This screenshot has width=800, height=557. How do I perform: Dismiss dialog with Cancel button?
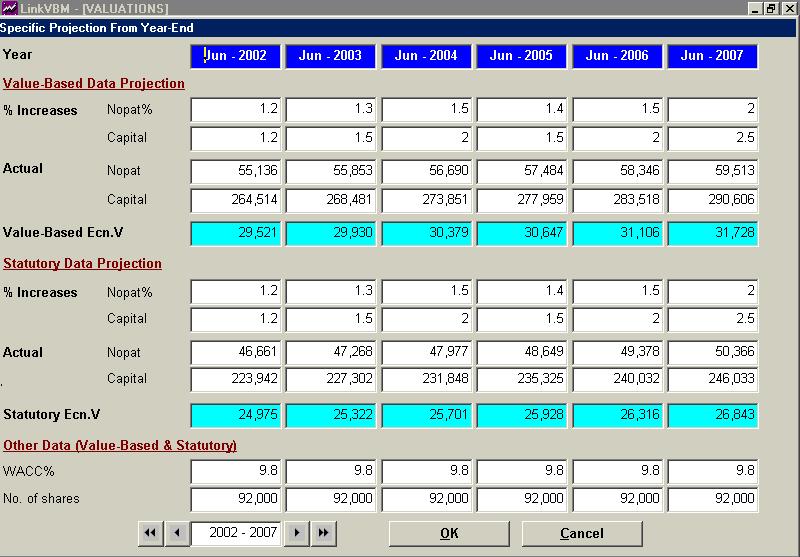click(x=582, y=534)
